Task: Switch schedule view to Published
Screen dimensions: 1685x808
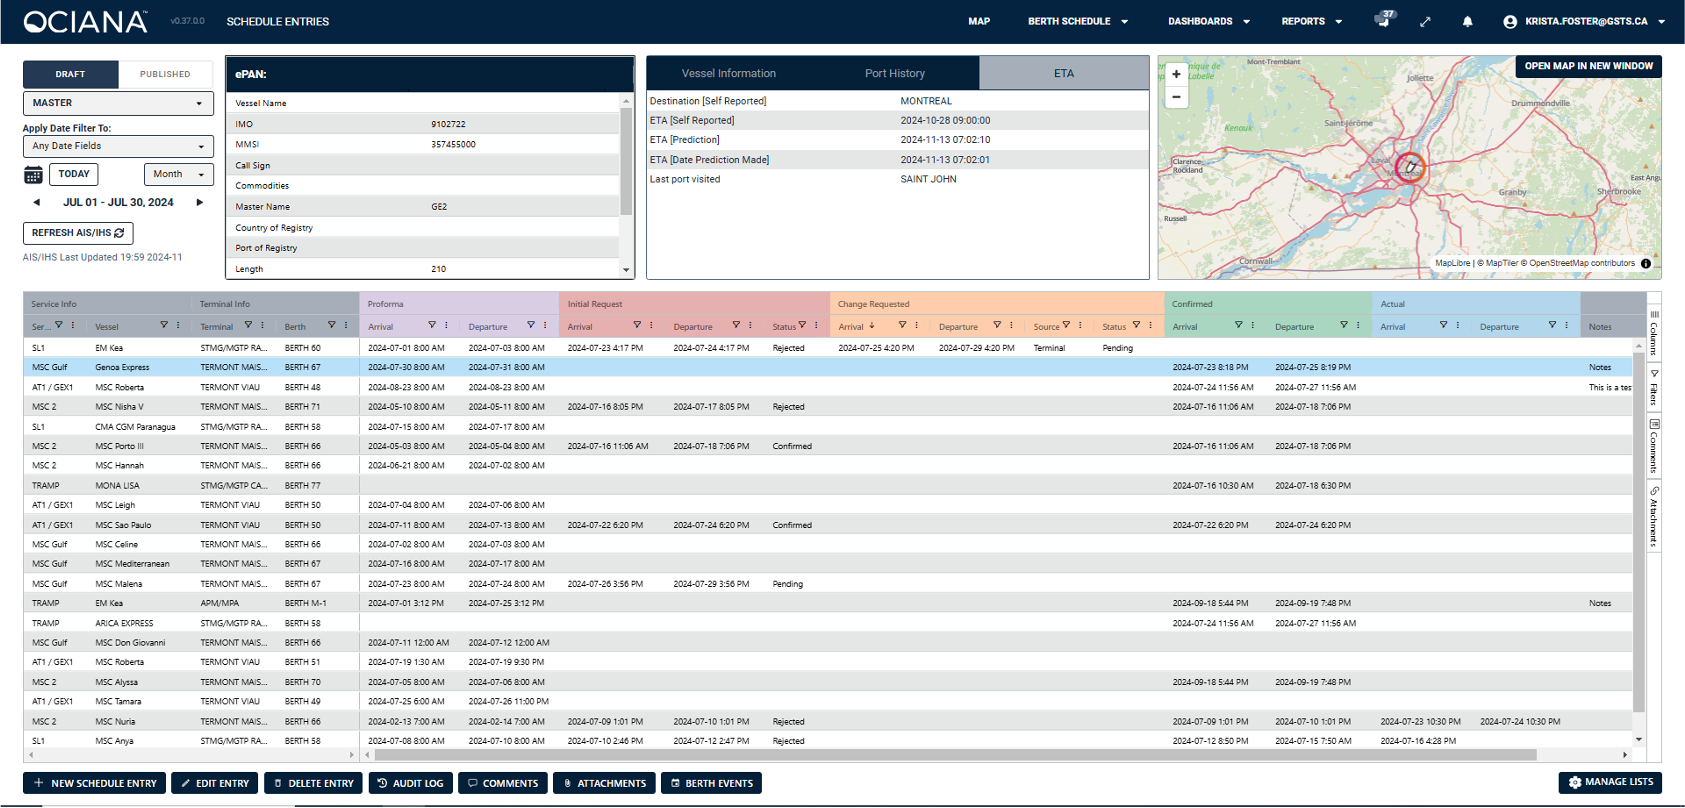Action: (165, 74)
